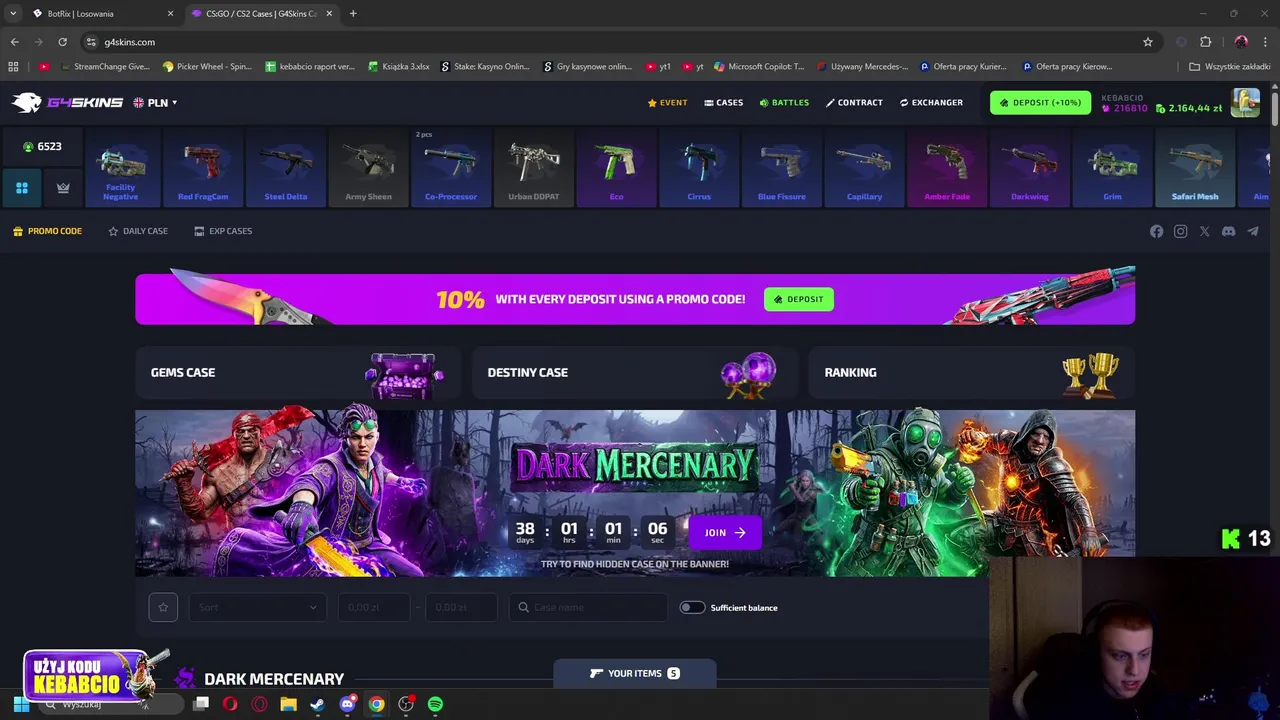Toggle the favorites star filter
The image size is (1280, 720).
163,607
